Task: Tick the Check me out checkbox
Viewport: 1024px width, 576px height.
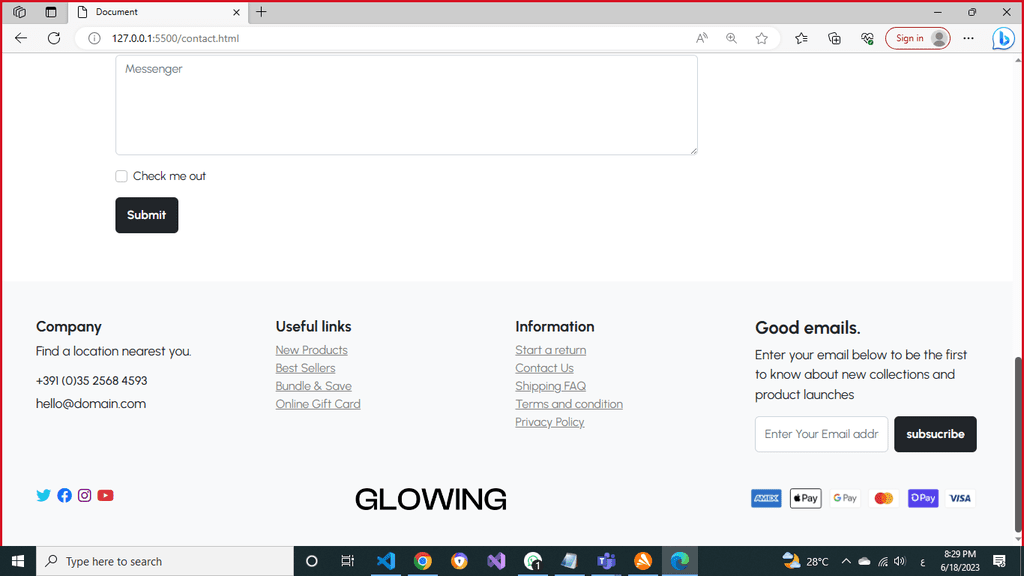Action: pyautogui.click(x=121, y=176)
